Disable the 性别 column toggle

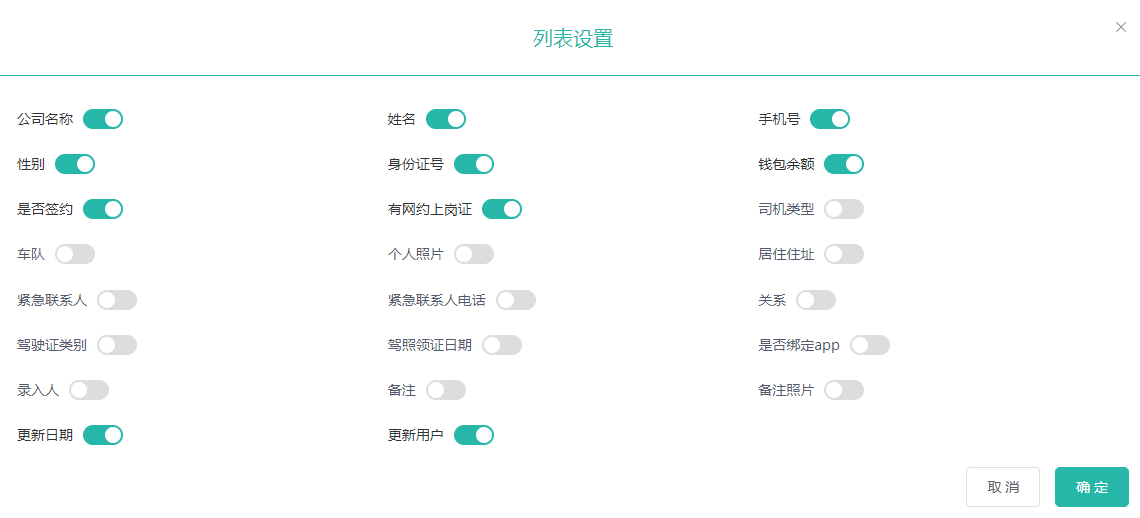point(75,165)
